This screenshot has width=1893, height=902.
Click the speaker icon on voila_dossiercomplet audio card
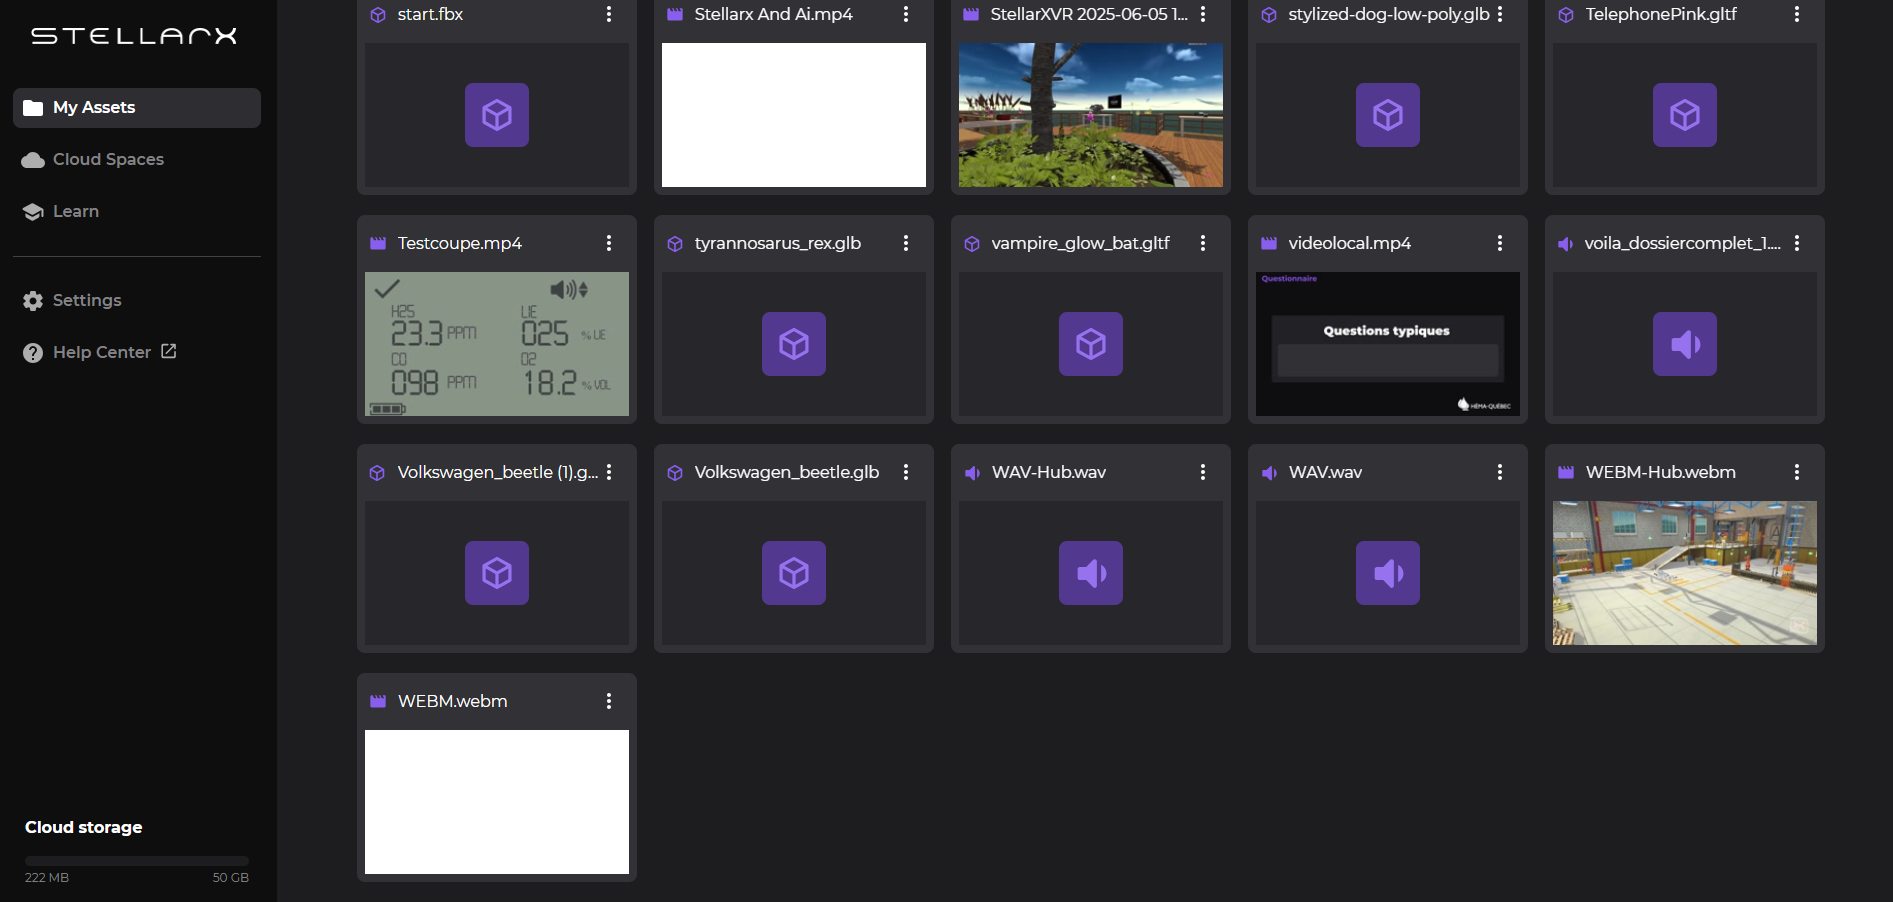(x=1684, y=344)
